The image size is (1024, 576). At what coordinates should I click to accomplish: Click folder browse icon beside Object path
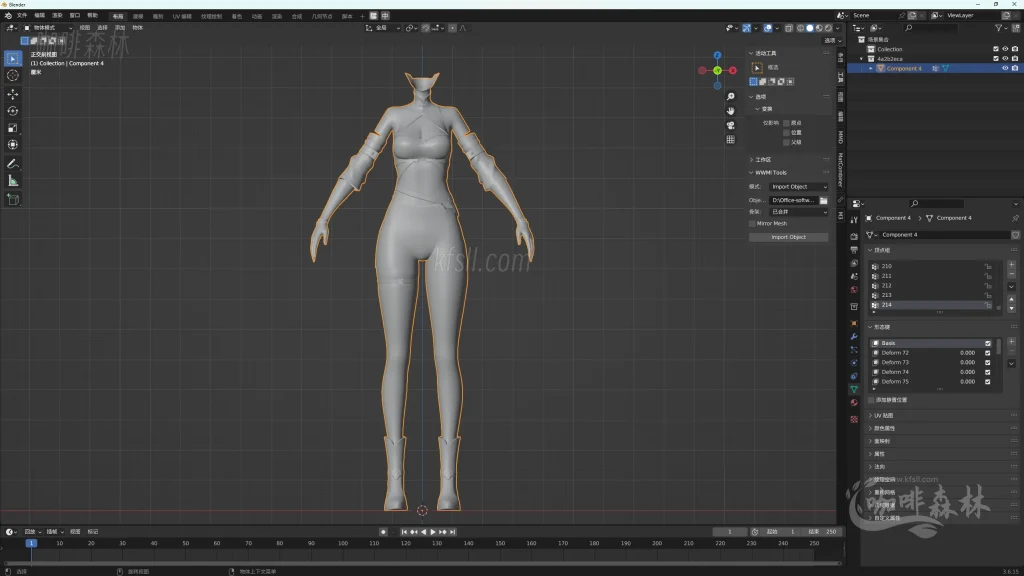[x=824, y=200]
